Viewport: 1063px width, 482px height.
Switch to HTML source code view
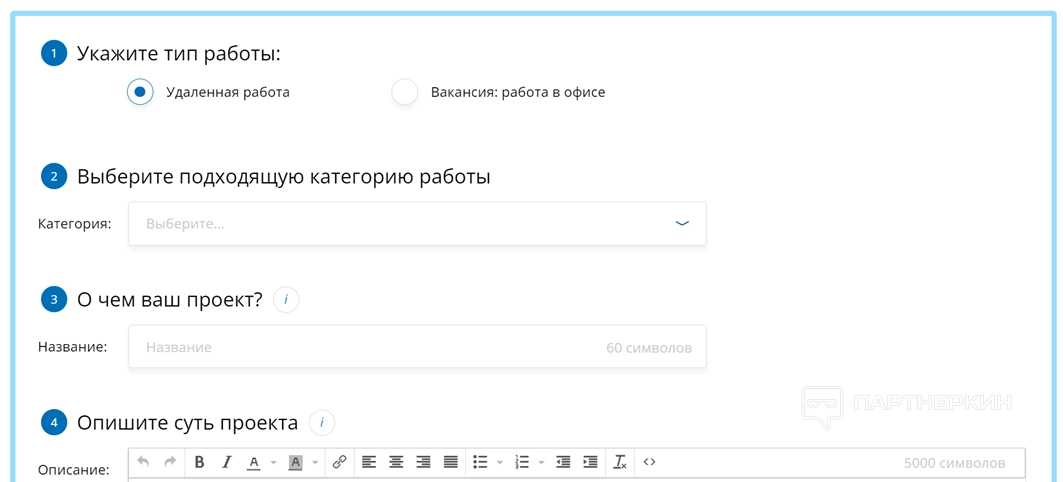[650, 462]
